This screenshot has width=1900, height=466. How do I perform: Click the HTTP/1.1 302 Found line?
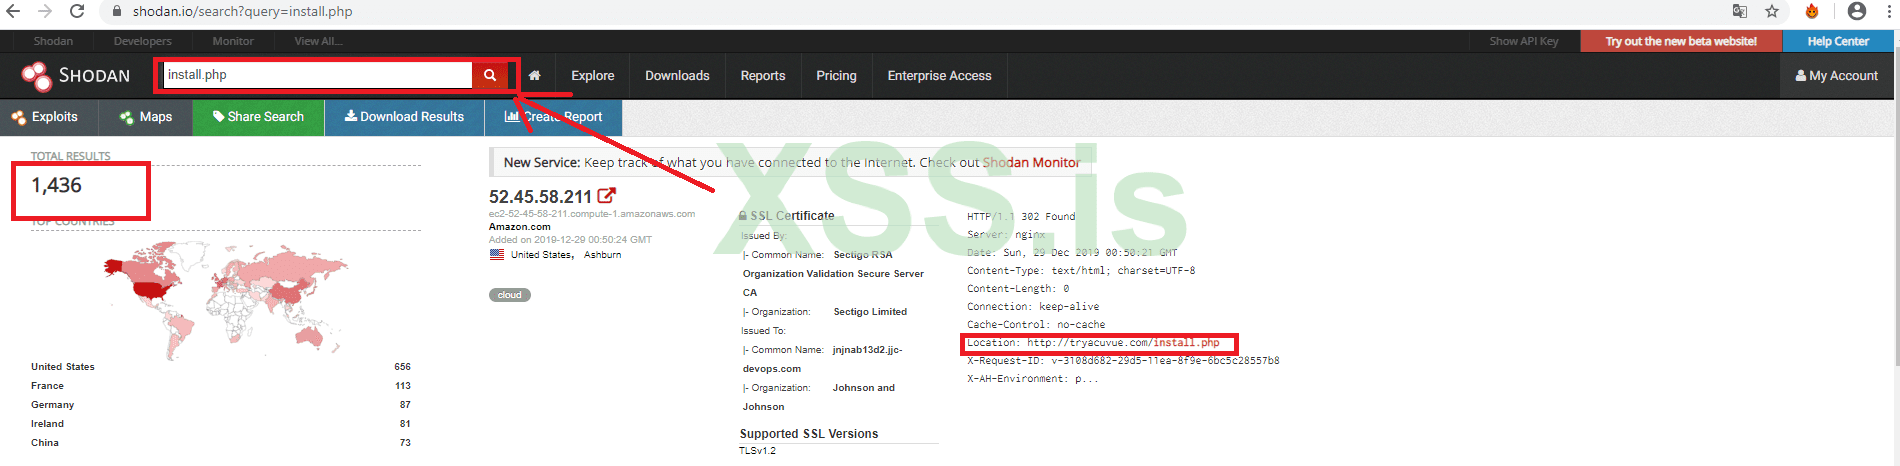pyautogui.click(x=1021, y=216)
